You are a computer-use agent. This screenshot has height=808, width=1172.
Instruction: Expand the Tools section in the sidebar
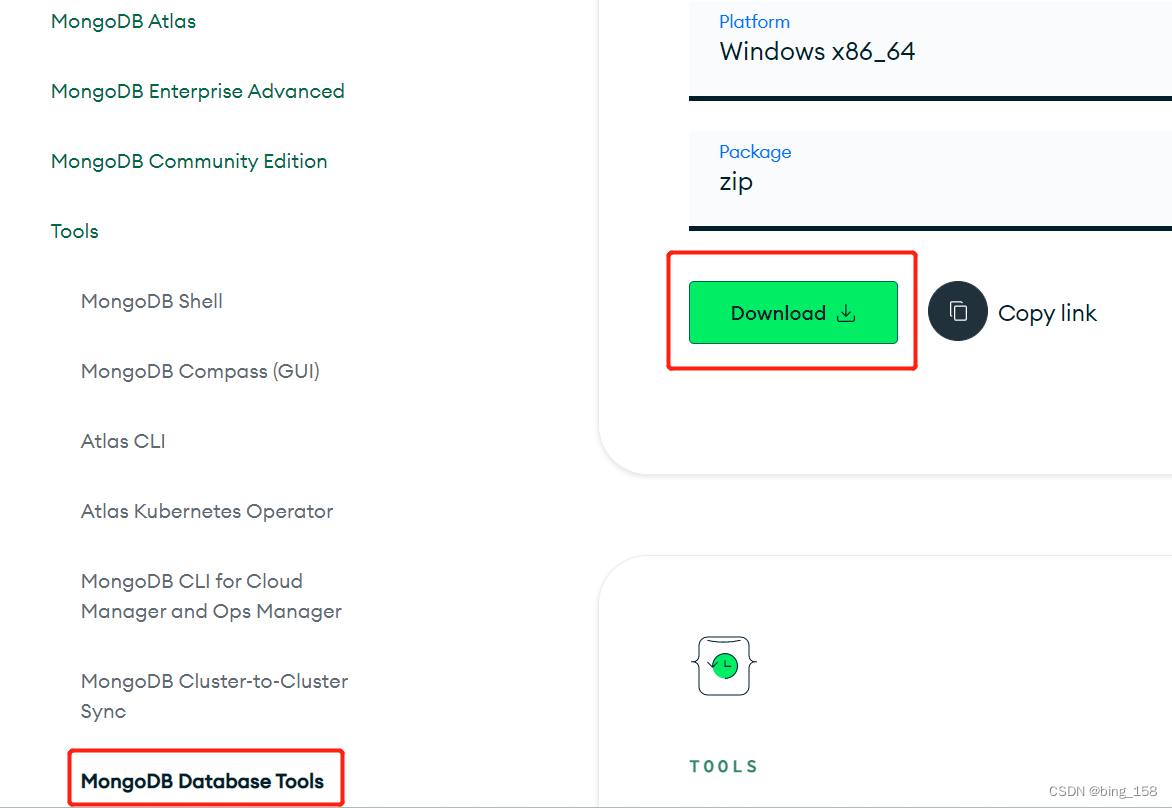click(x=74, y=231)
